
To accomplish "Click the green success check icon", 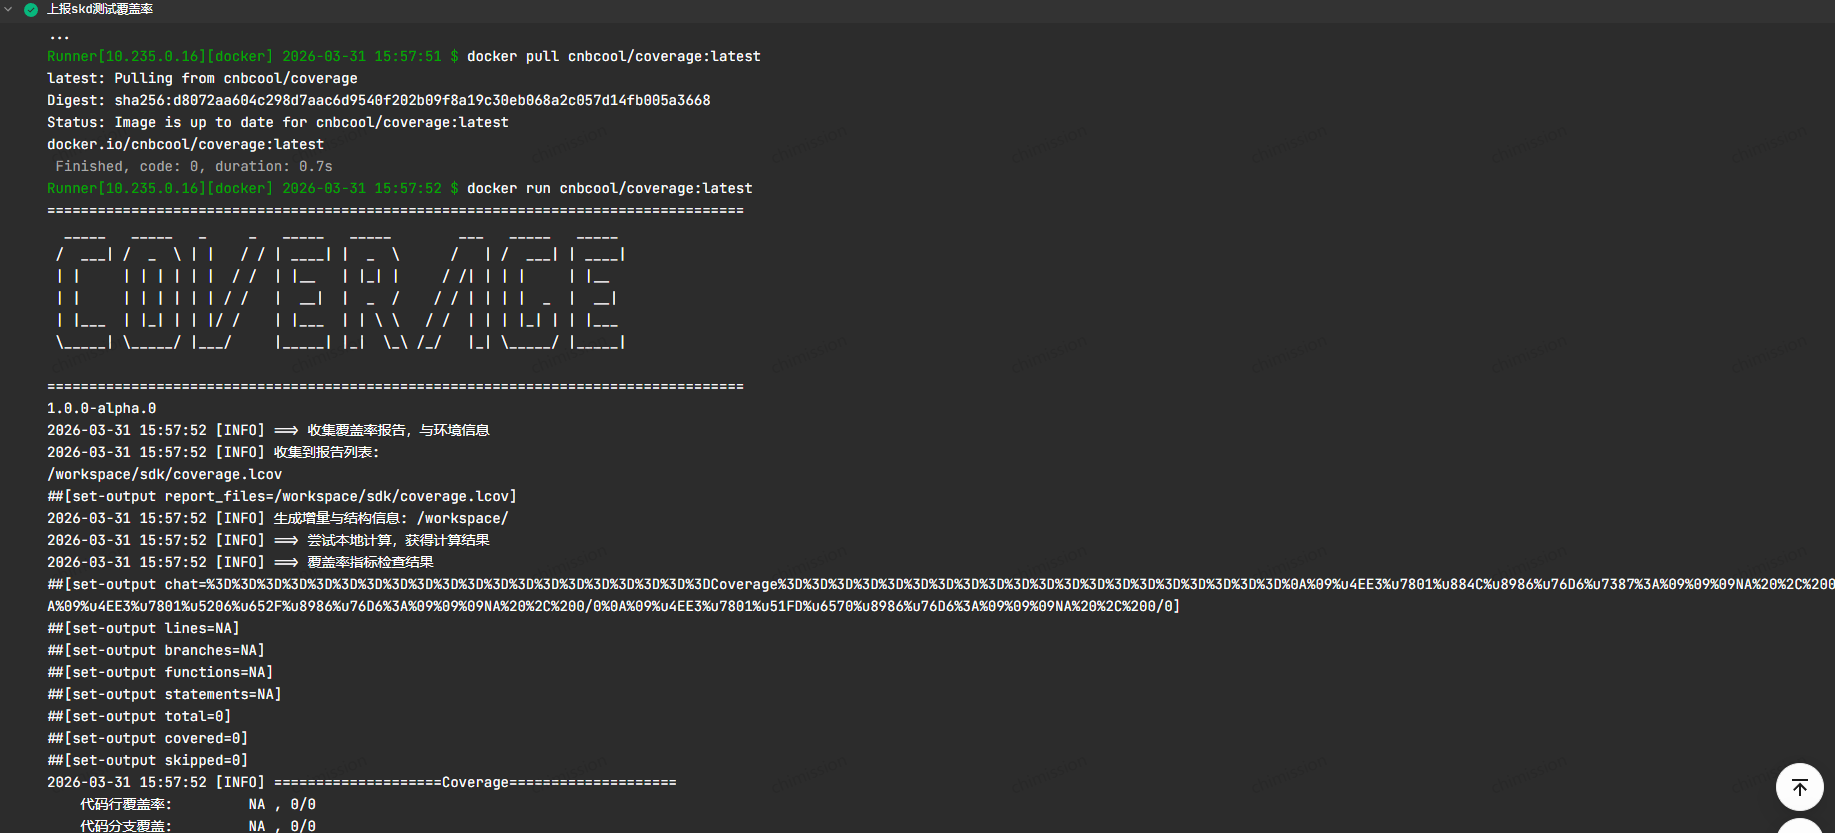I will [31, 10].
